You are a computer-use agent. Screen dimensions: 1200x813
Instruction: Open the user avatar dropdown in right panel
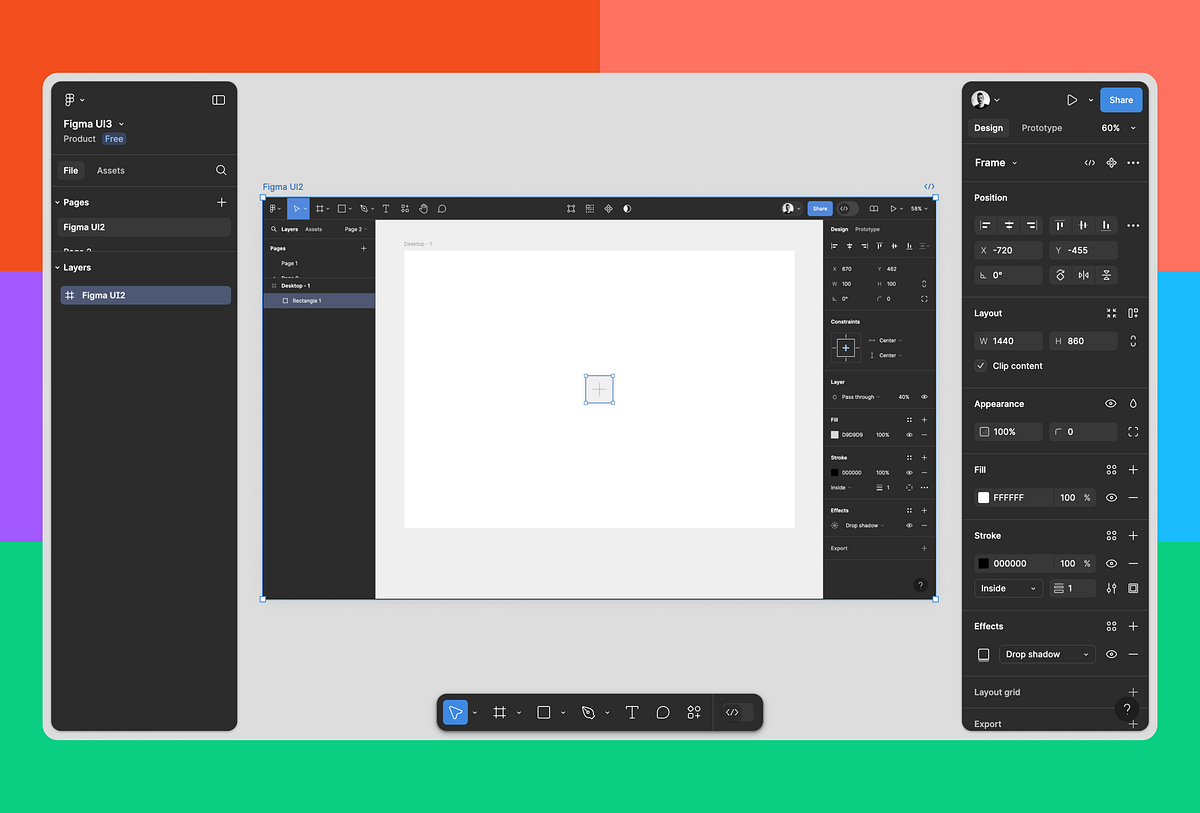pos(986,100)
